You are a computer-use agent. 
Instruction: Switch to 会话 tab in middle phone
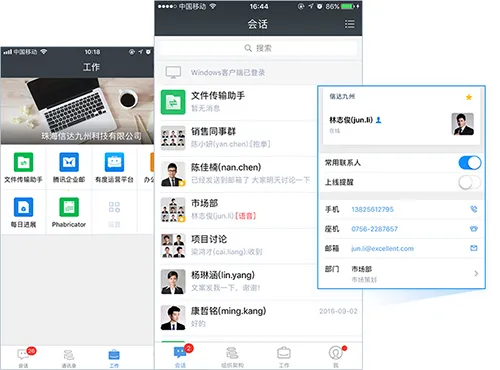click(181, 356)
